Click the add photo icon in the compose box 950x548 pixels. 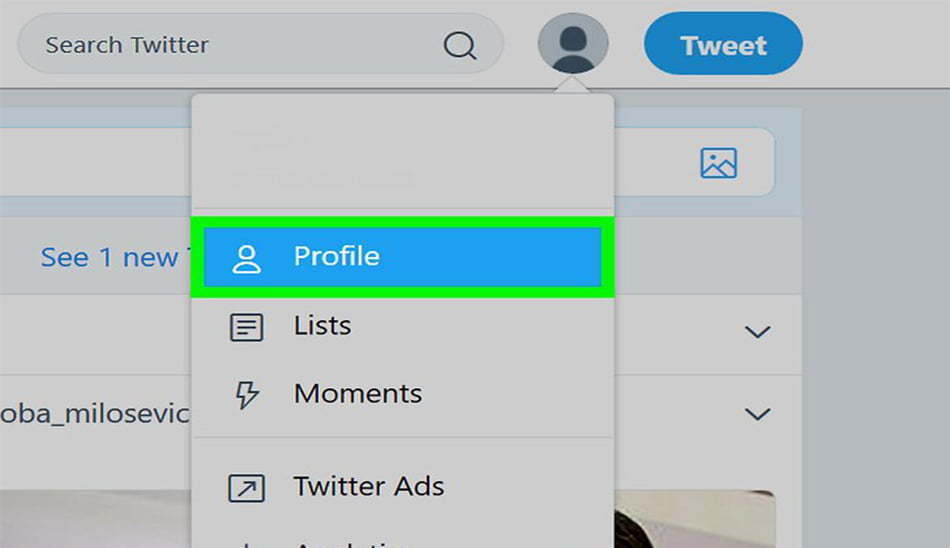[719, 163]
